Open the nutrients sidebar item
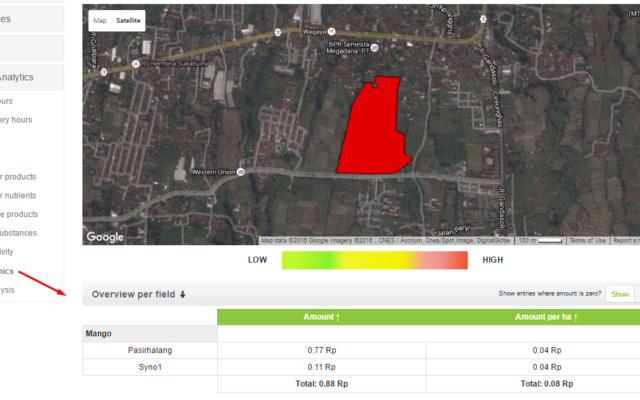Viewport: 640px width, 400px height. [18, 196]
